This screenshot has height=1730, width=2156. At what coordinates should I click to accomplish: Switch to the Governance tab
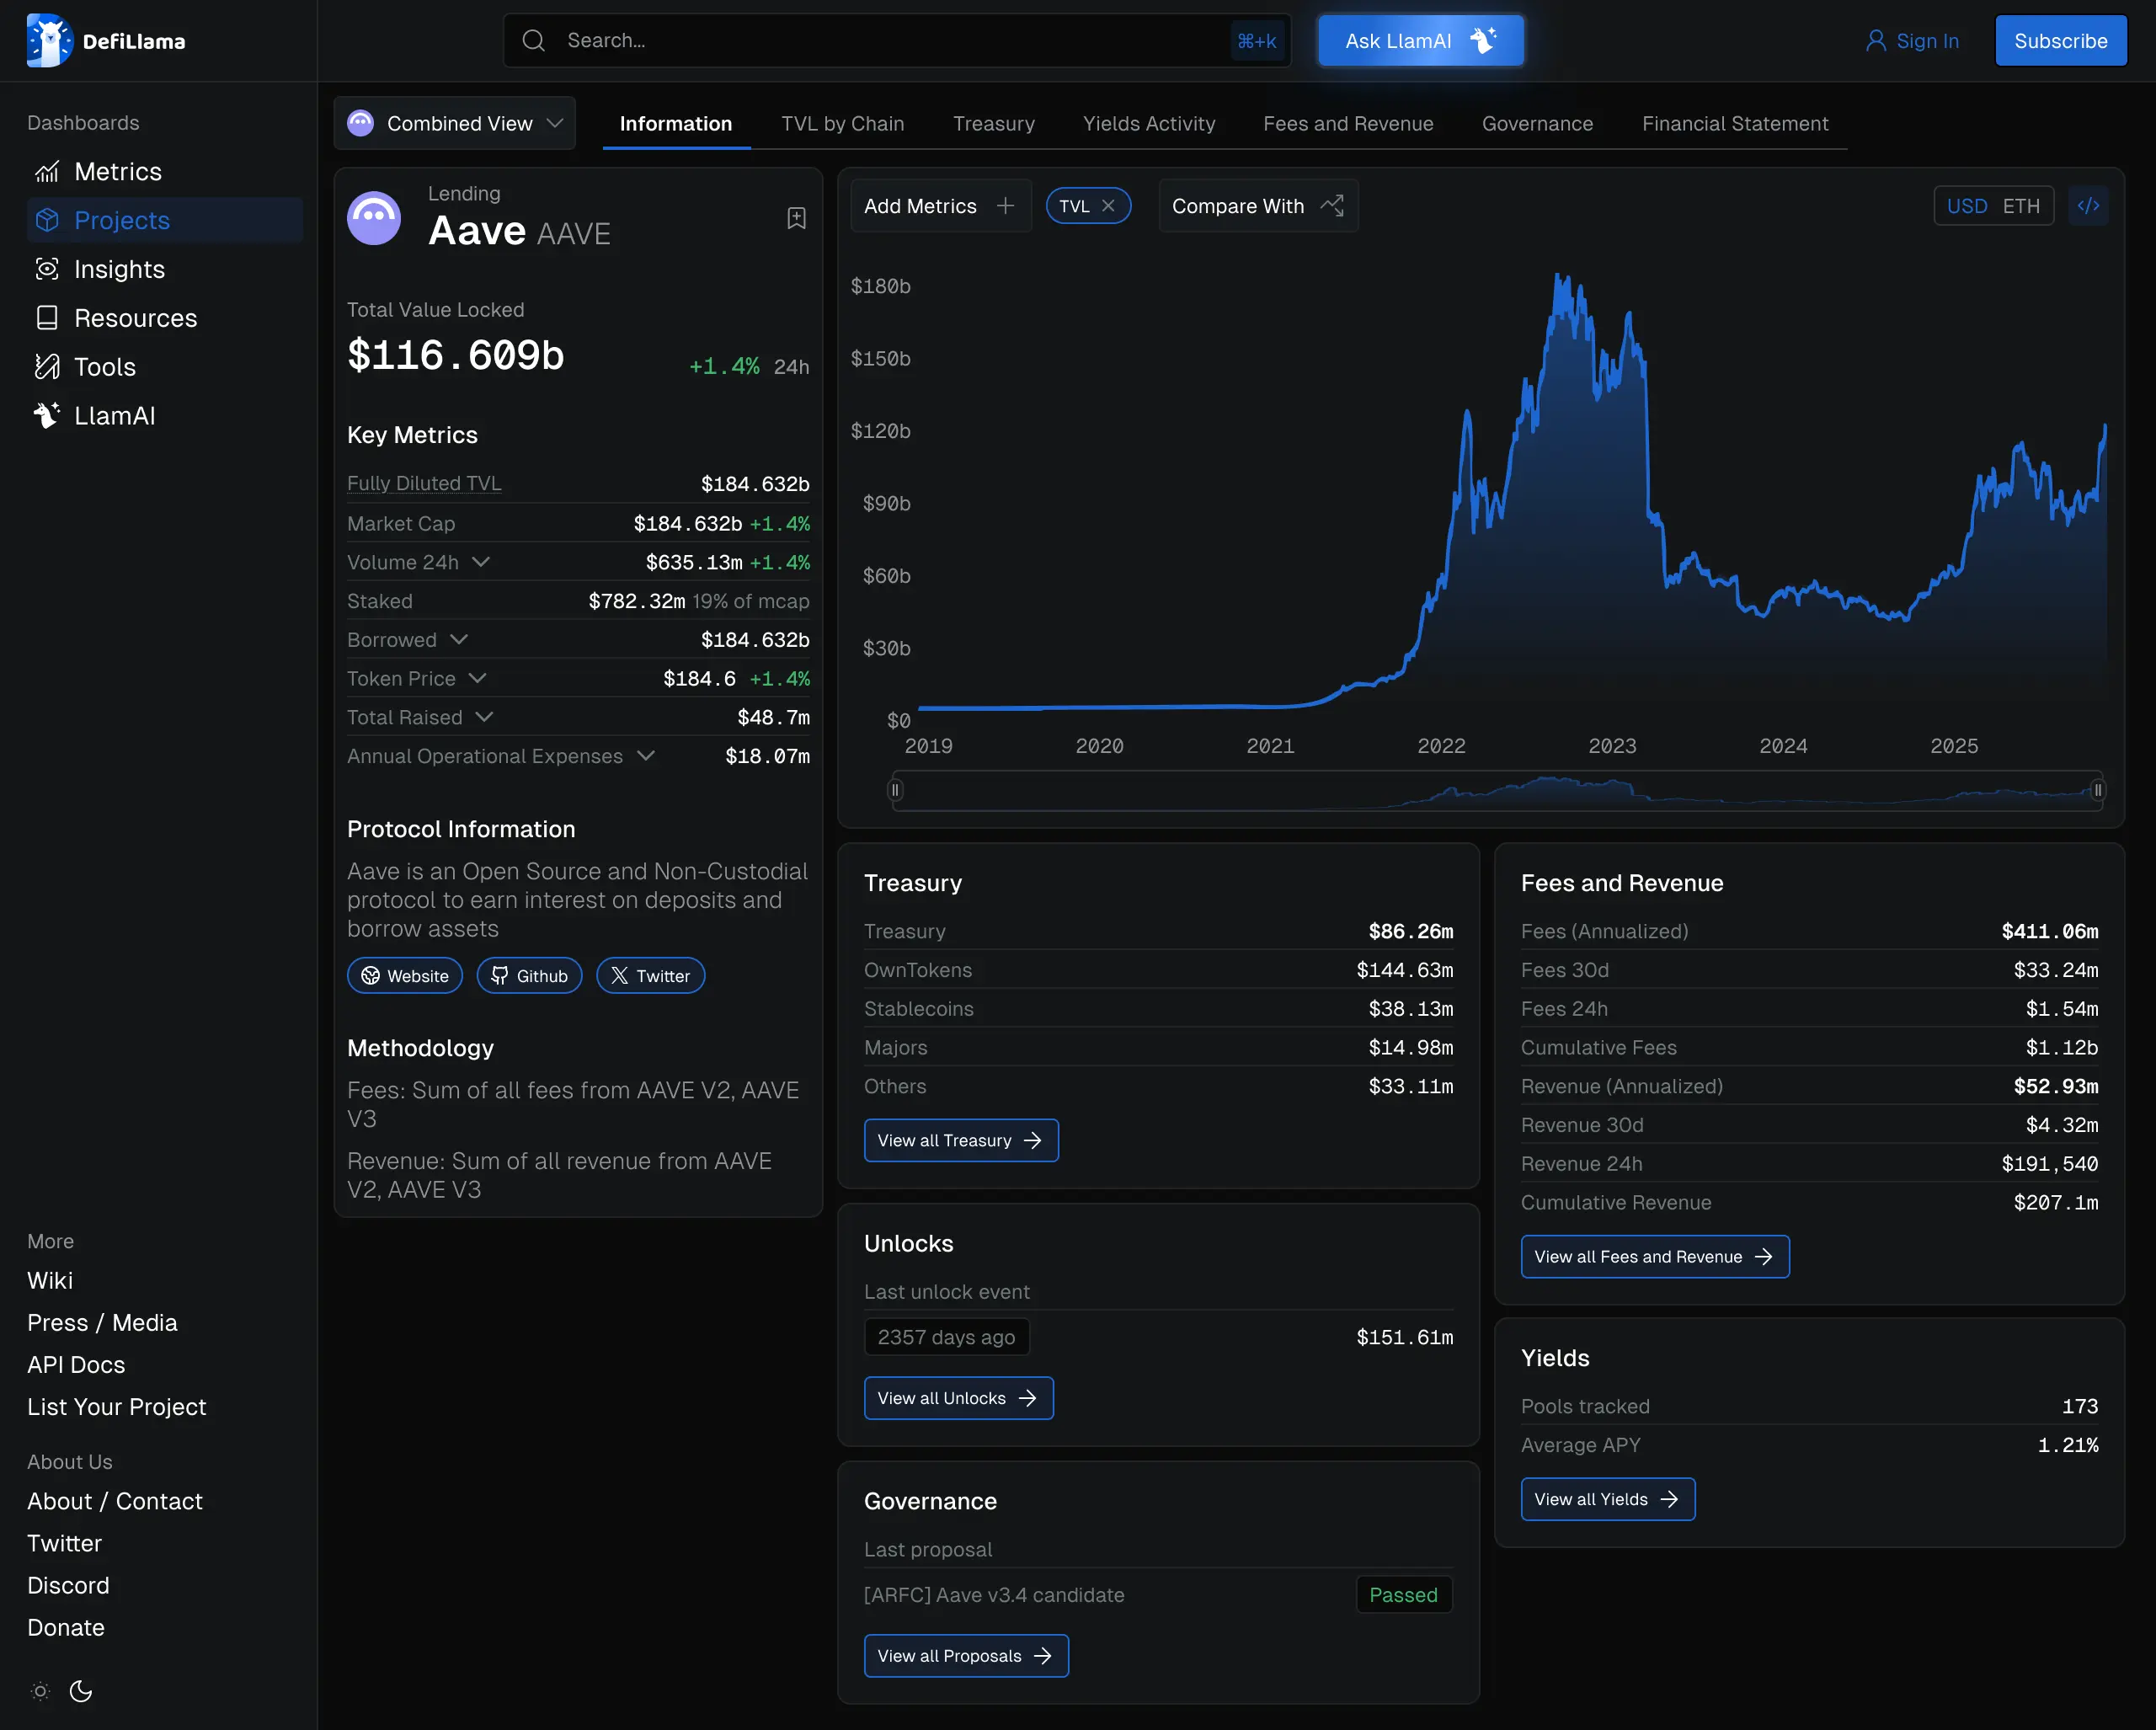(1537, 124)
